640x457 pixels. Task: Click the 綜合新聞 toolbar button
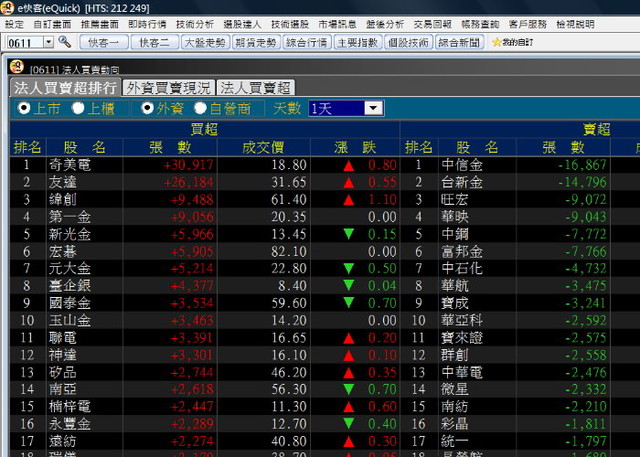pos(460,42)
